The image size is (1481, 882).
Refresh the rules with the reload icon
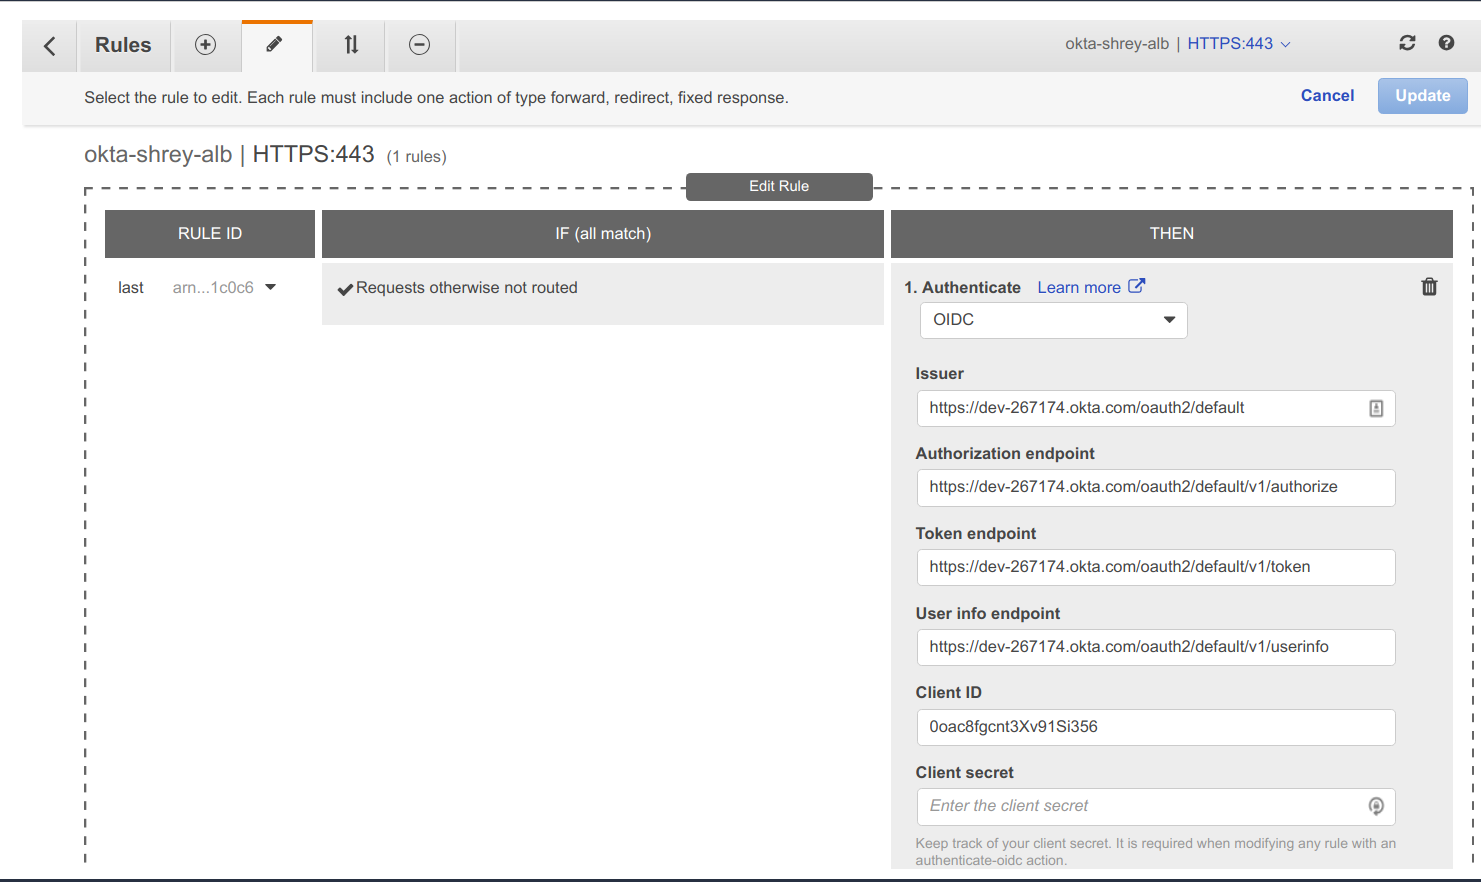[x=1407, y=43]
